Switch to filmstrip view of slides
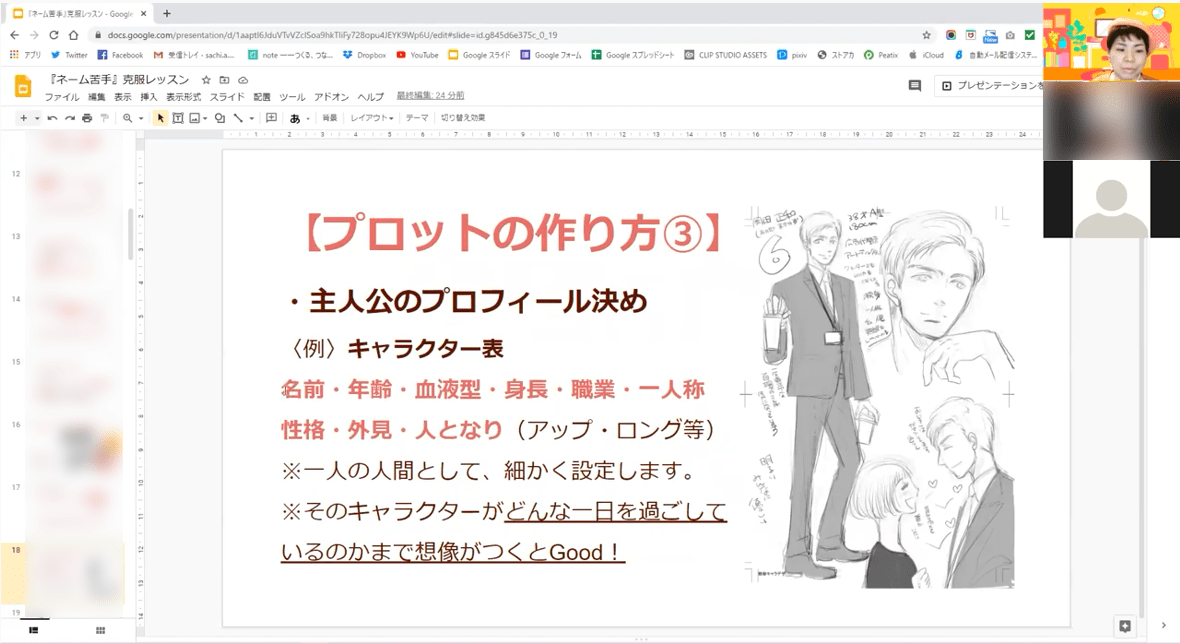Viewport: 1180px width, 643px height. click(x=33, y=630)
